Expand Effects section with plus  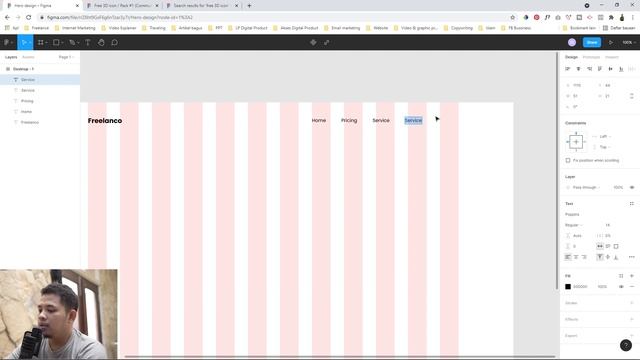pos(632,320)
